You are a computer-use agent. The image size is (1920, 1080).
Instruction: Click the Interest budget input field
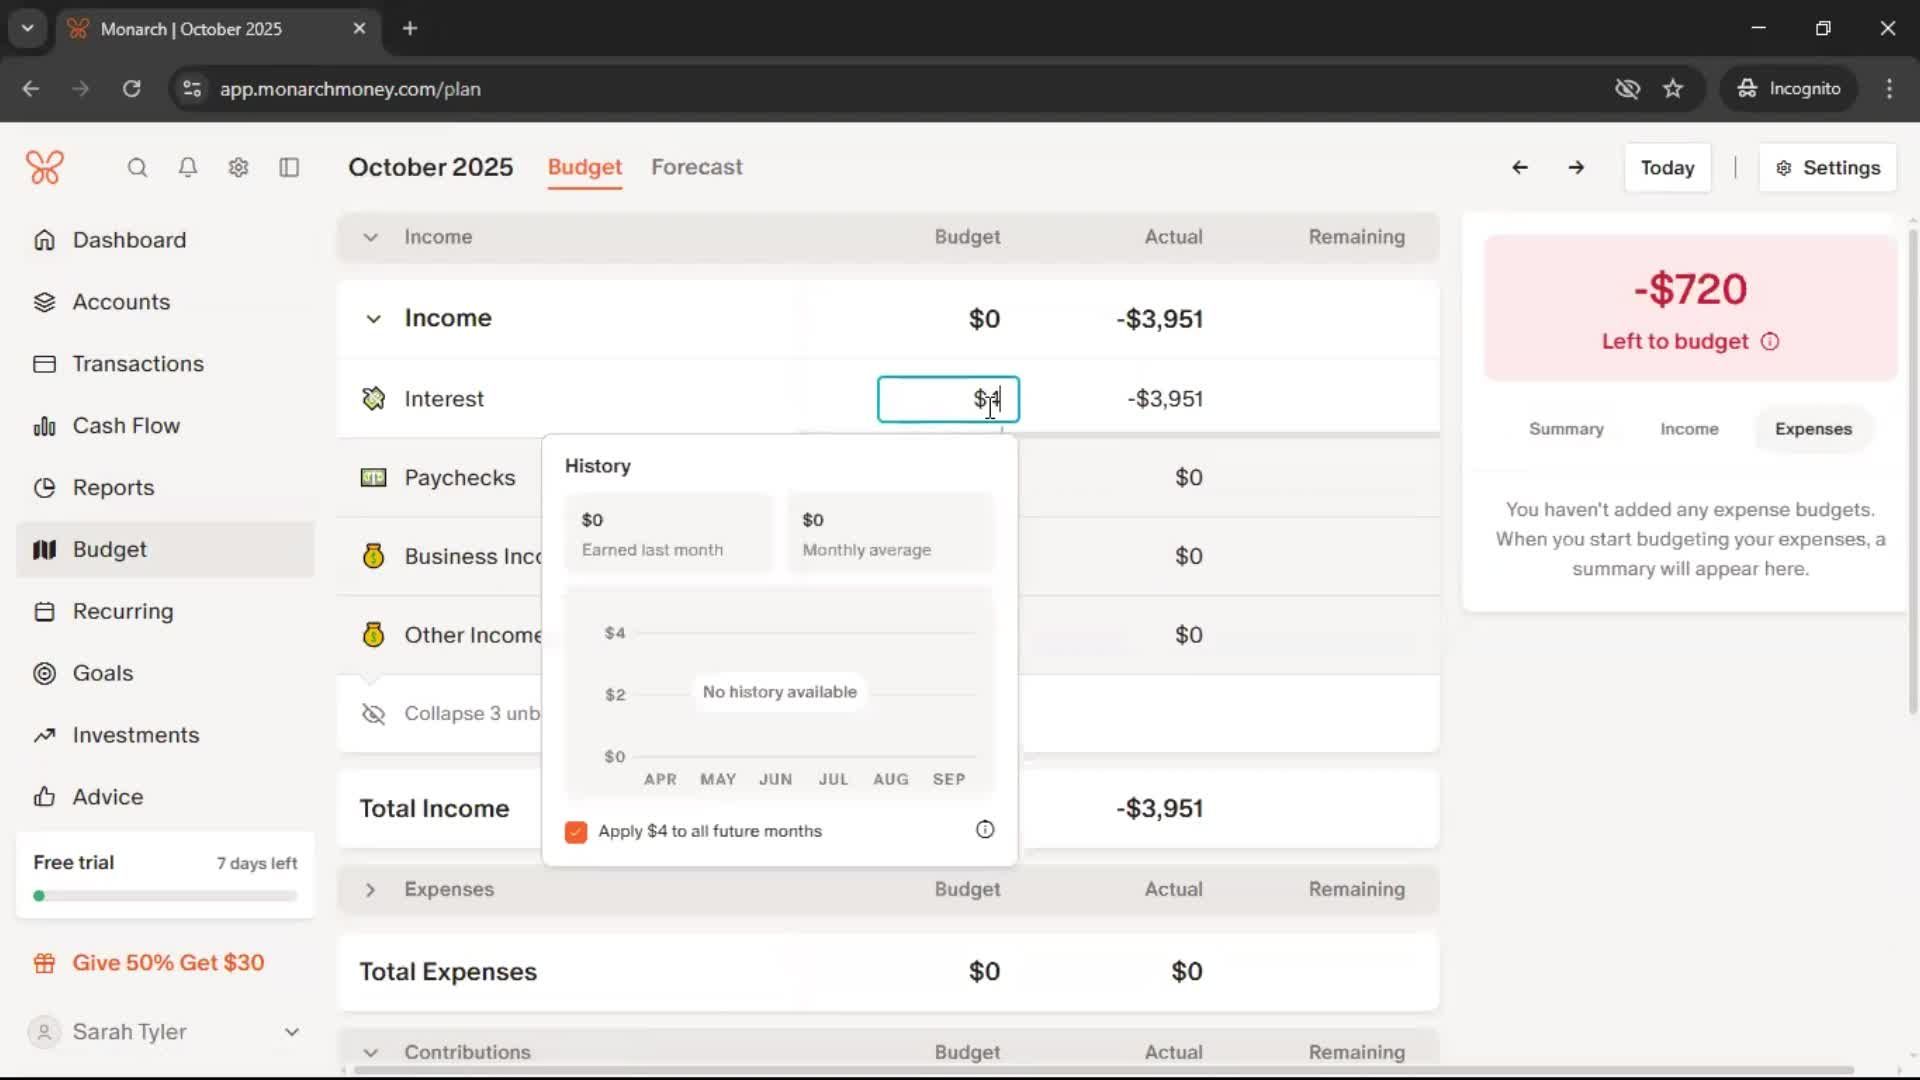pos(947,399)
